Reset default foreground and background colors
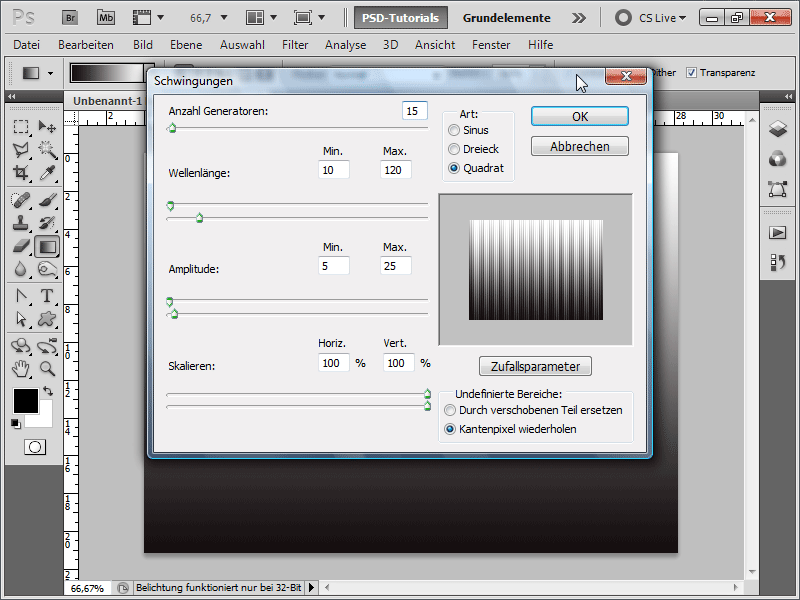The image size is (800, 600). [16, 423]
